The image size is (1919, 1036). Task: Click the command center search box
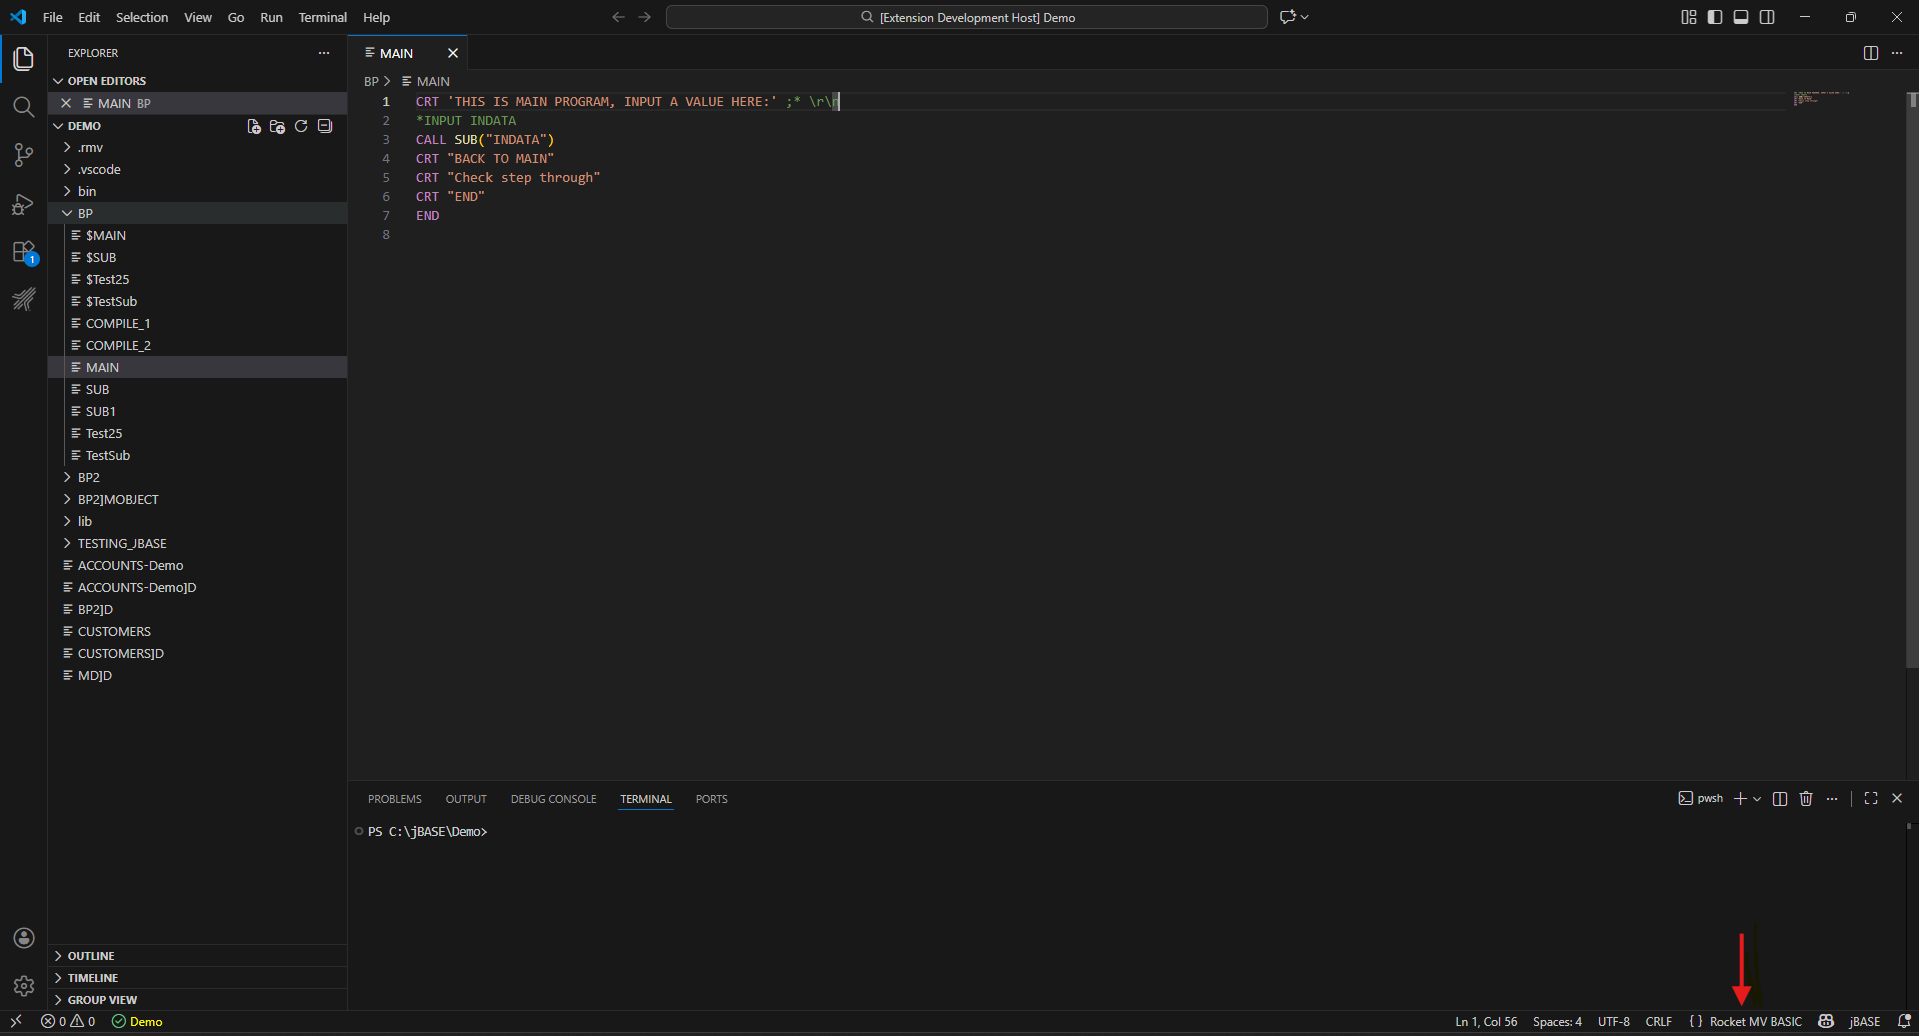[x=966, y=17]
